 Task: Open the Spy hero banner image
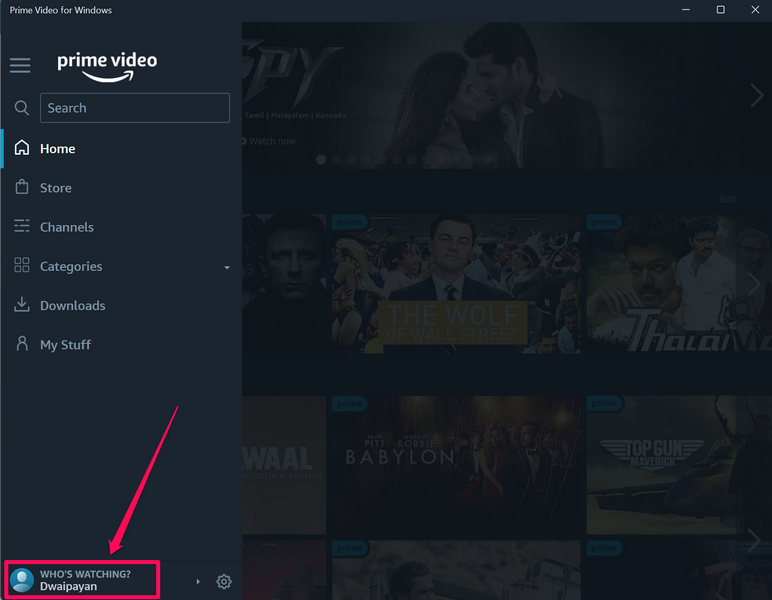[x=507, y=95]
